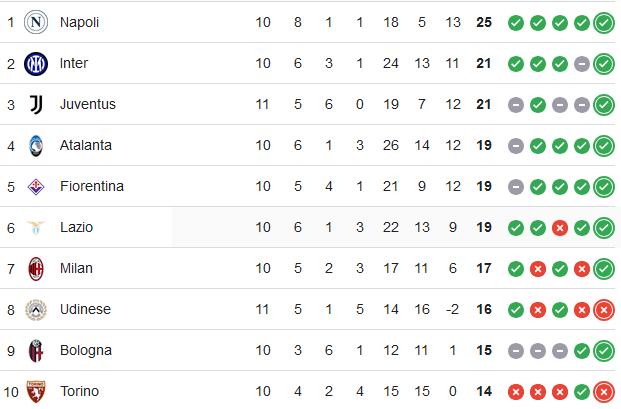Select Udinese's latest loss form icon

604,310
